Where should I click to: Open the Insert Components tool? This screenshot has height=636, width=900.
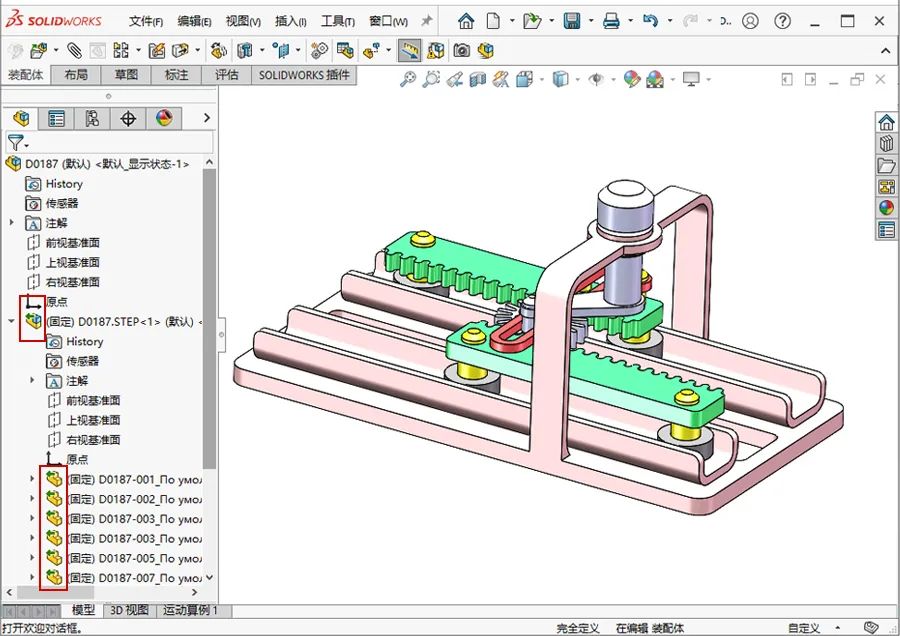pyautogui.click(x=38, y=51)
